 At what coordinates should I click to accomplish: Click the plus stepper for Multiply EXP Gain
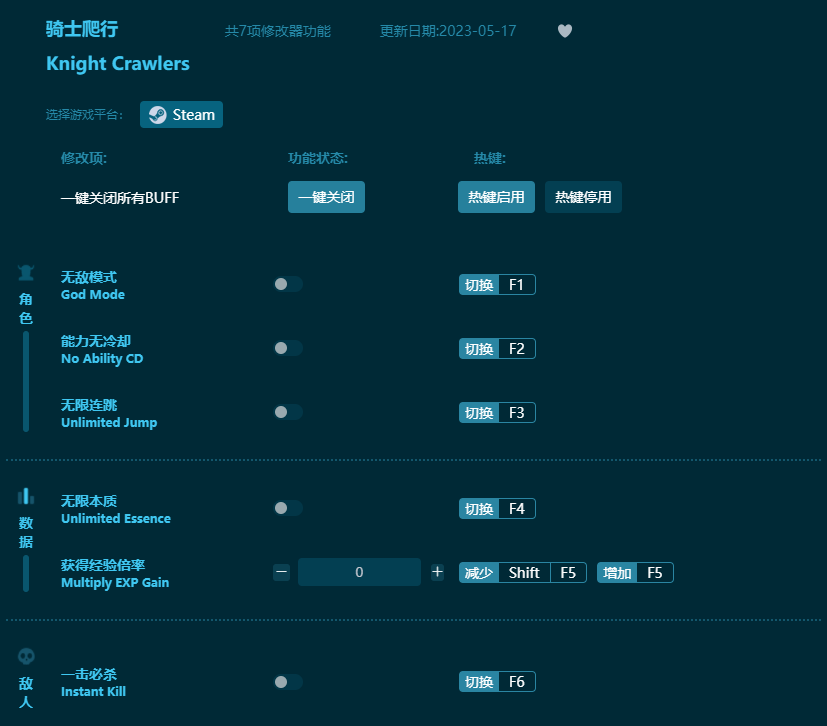[437, 572]
